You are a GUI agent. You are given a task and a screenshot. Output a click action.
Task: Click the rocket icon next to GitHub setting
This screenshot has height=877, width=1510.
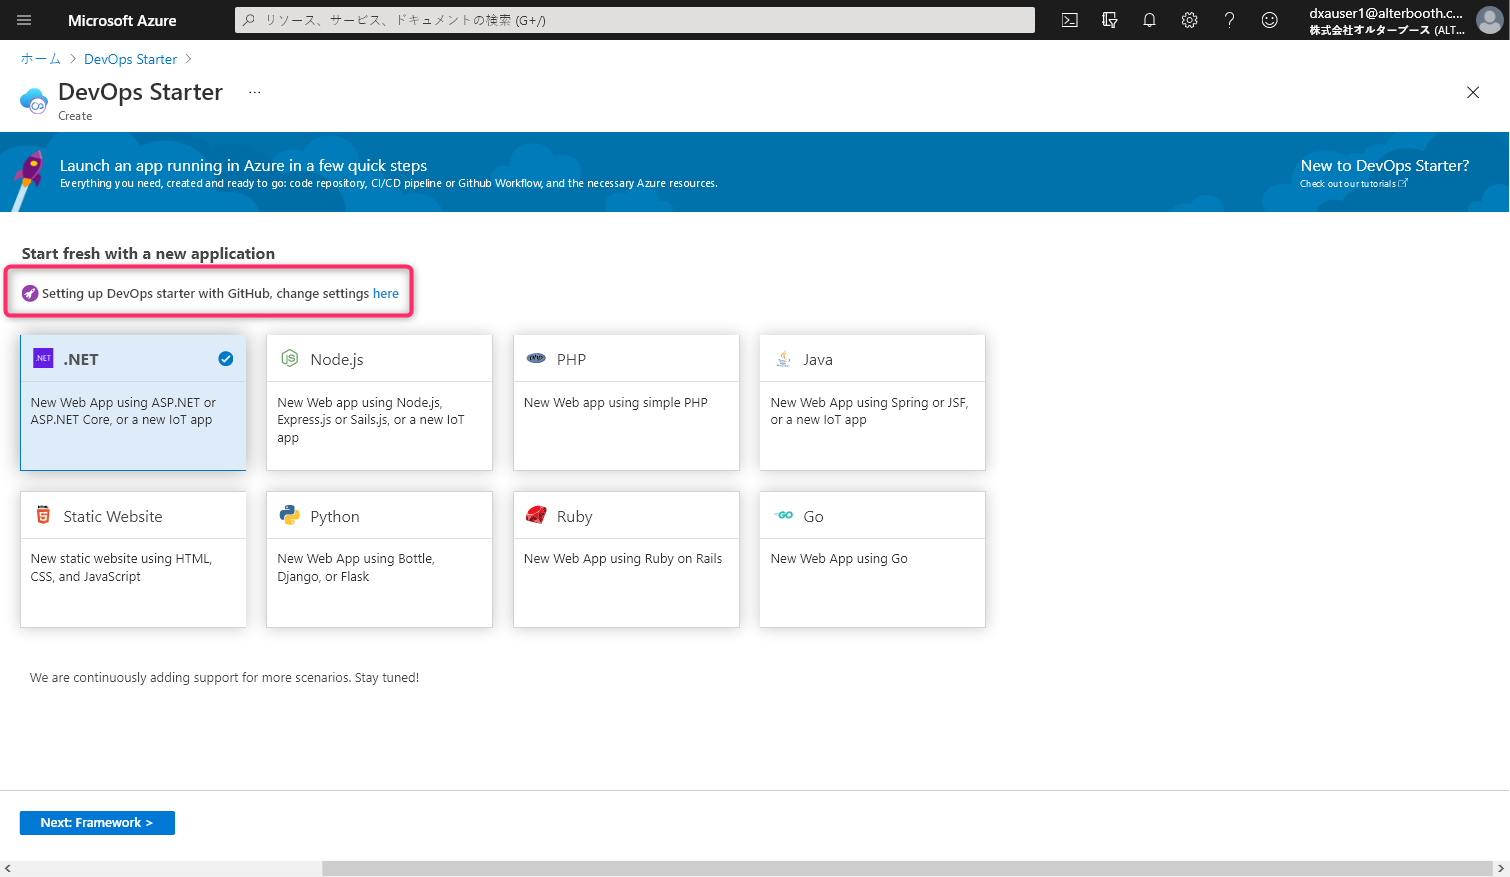(30, 293)
